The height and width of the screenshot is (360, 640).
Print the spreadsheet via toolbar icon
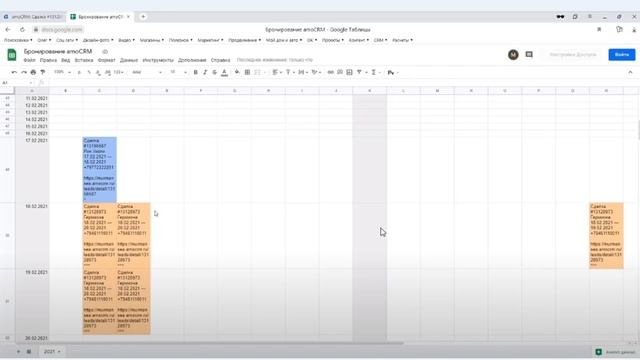[33, 72]
